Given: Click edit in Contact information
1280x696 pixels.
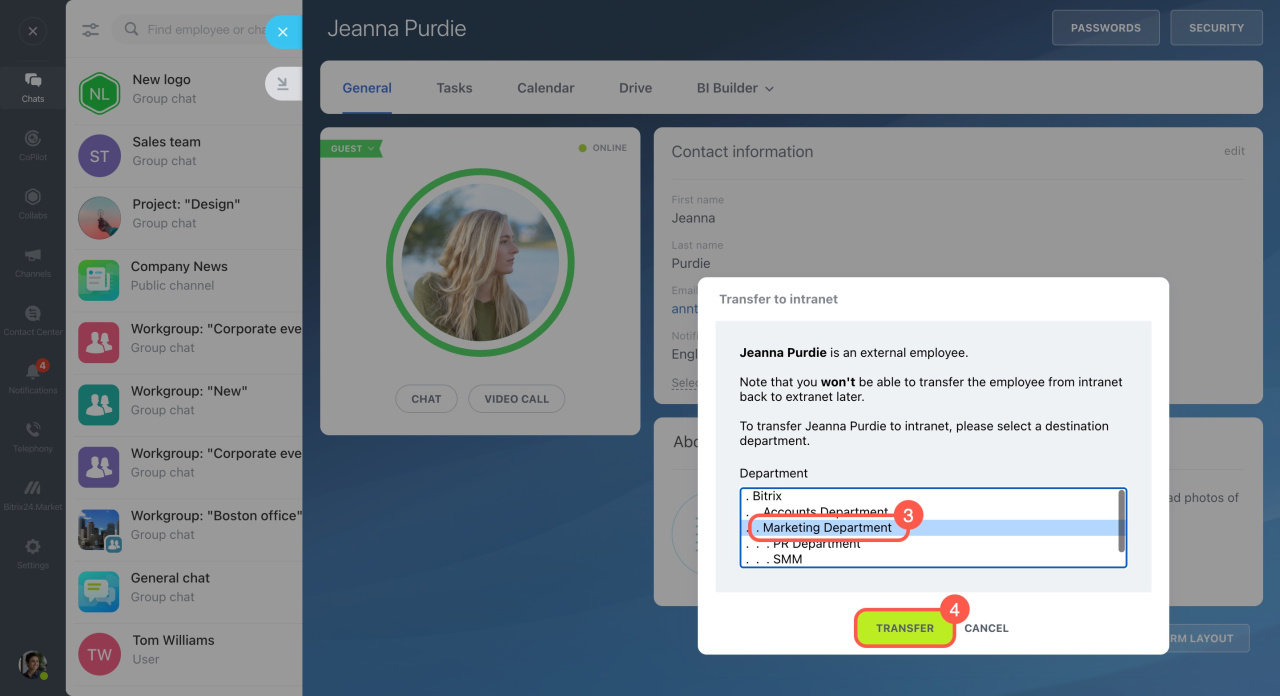Looking at the screenshot, I should [1234, 151].
